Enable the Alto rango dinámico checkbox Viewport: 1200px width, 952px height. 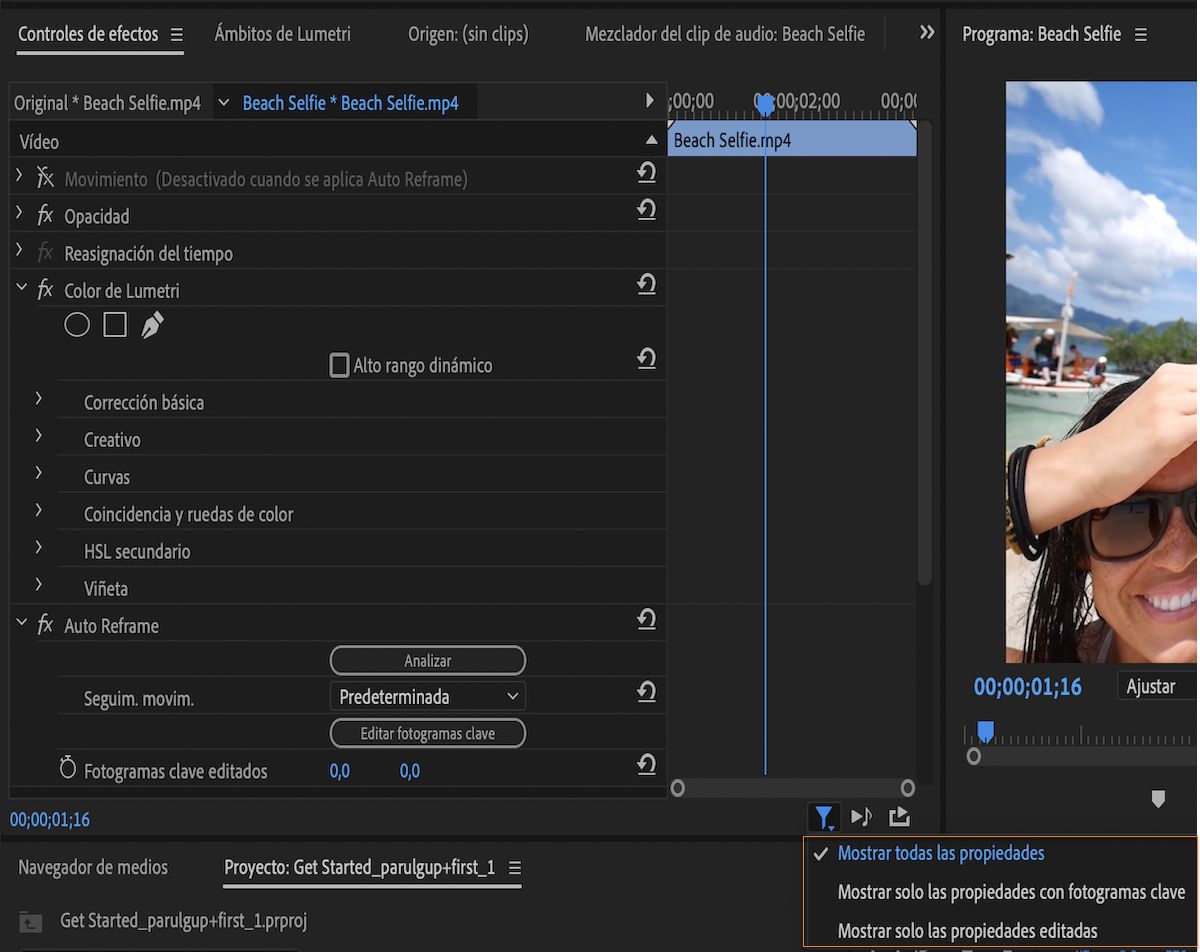tap(340, 366)
